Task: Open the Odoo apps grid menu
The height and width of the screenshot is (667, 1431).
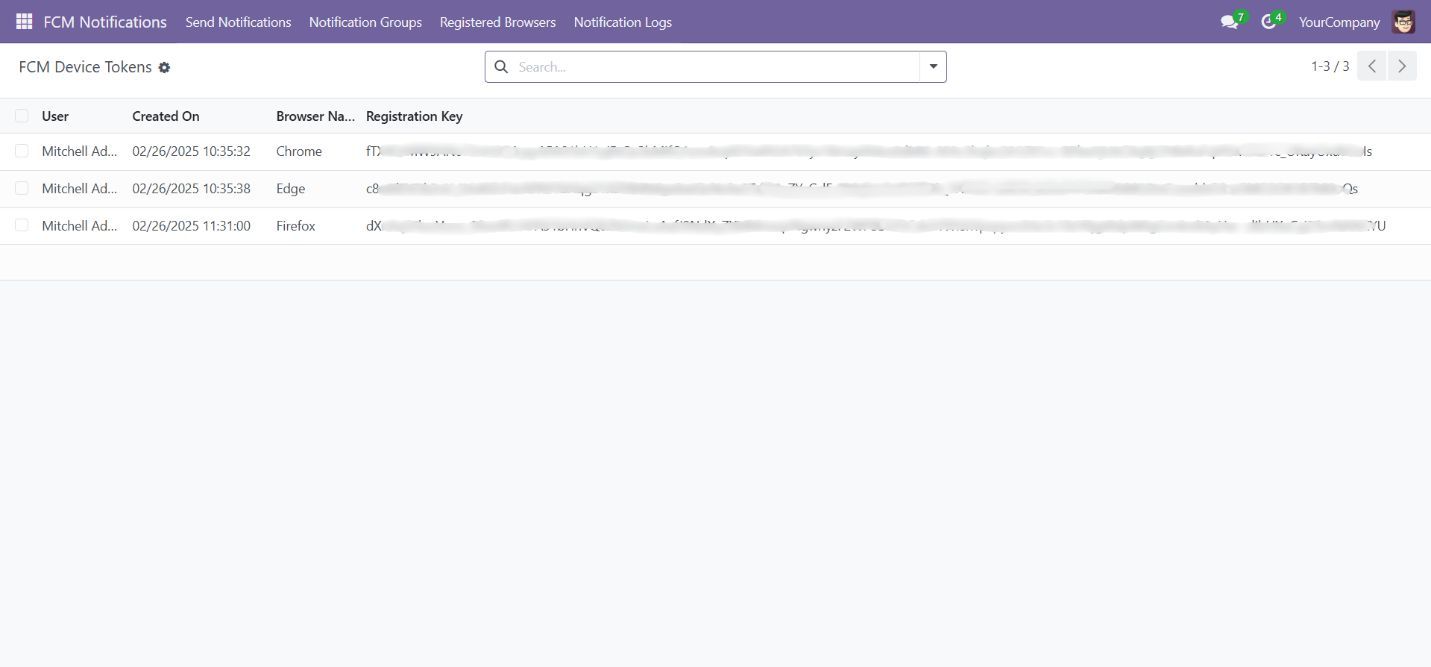Action: pos(22,21)
